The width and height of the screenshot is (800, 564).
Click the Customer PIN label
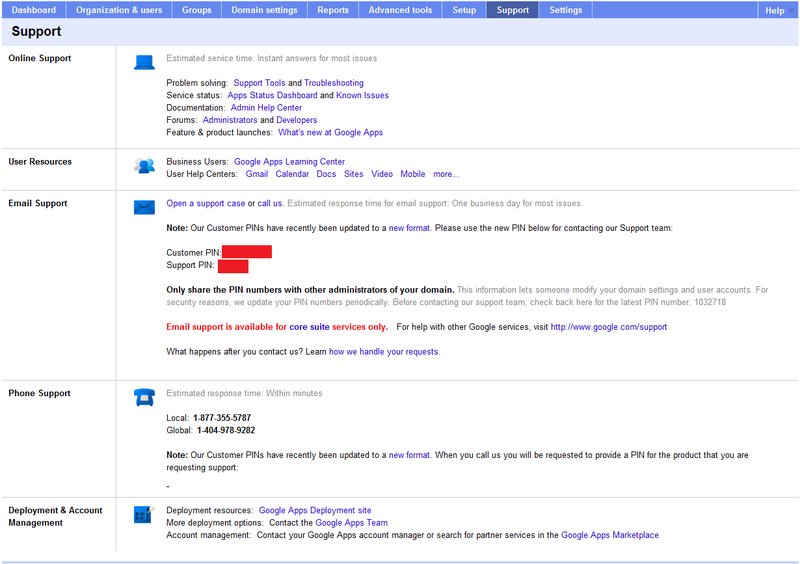tap(194, 253)
